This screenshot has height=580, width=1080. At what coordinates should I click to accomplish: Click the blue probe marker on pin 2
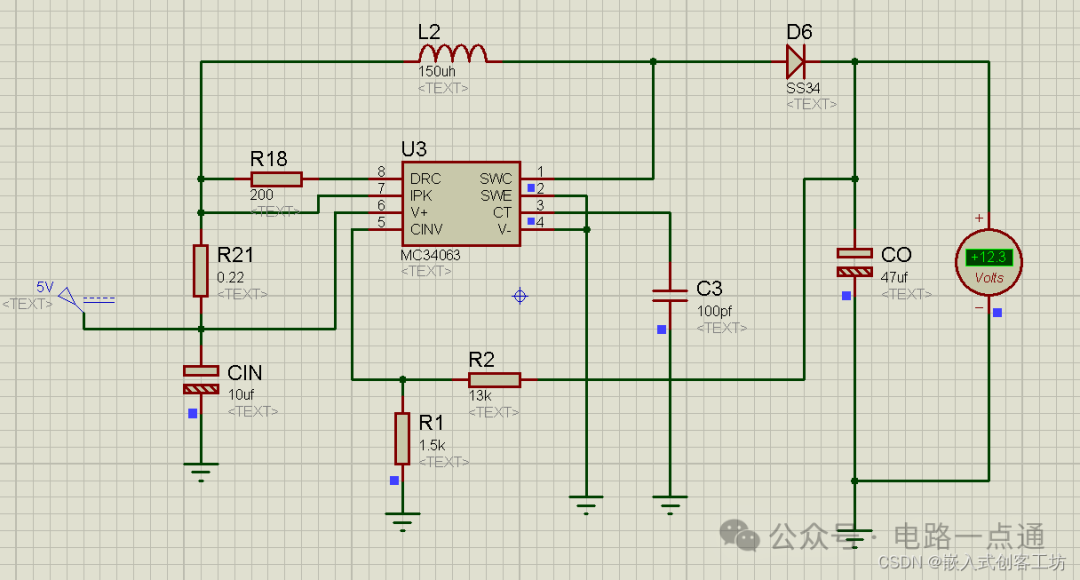click(531, 187)
